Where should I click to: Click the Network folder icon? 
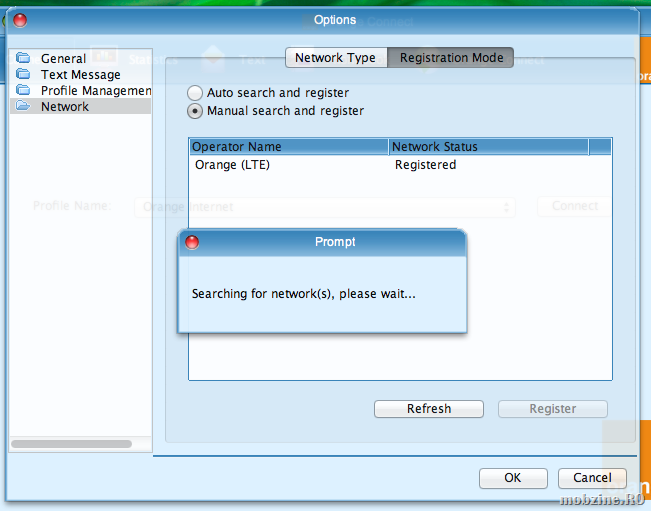pyautogui.click(x=23, y=107)
